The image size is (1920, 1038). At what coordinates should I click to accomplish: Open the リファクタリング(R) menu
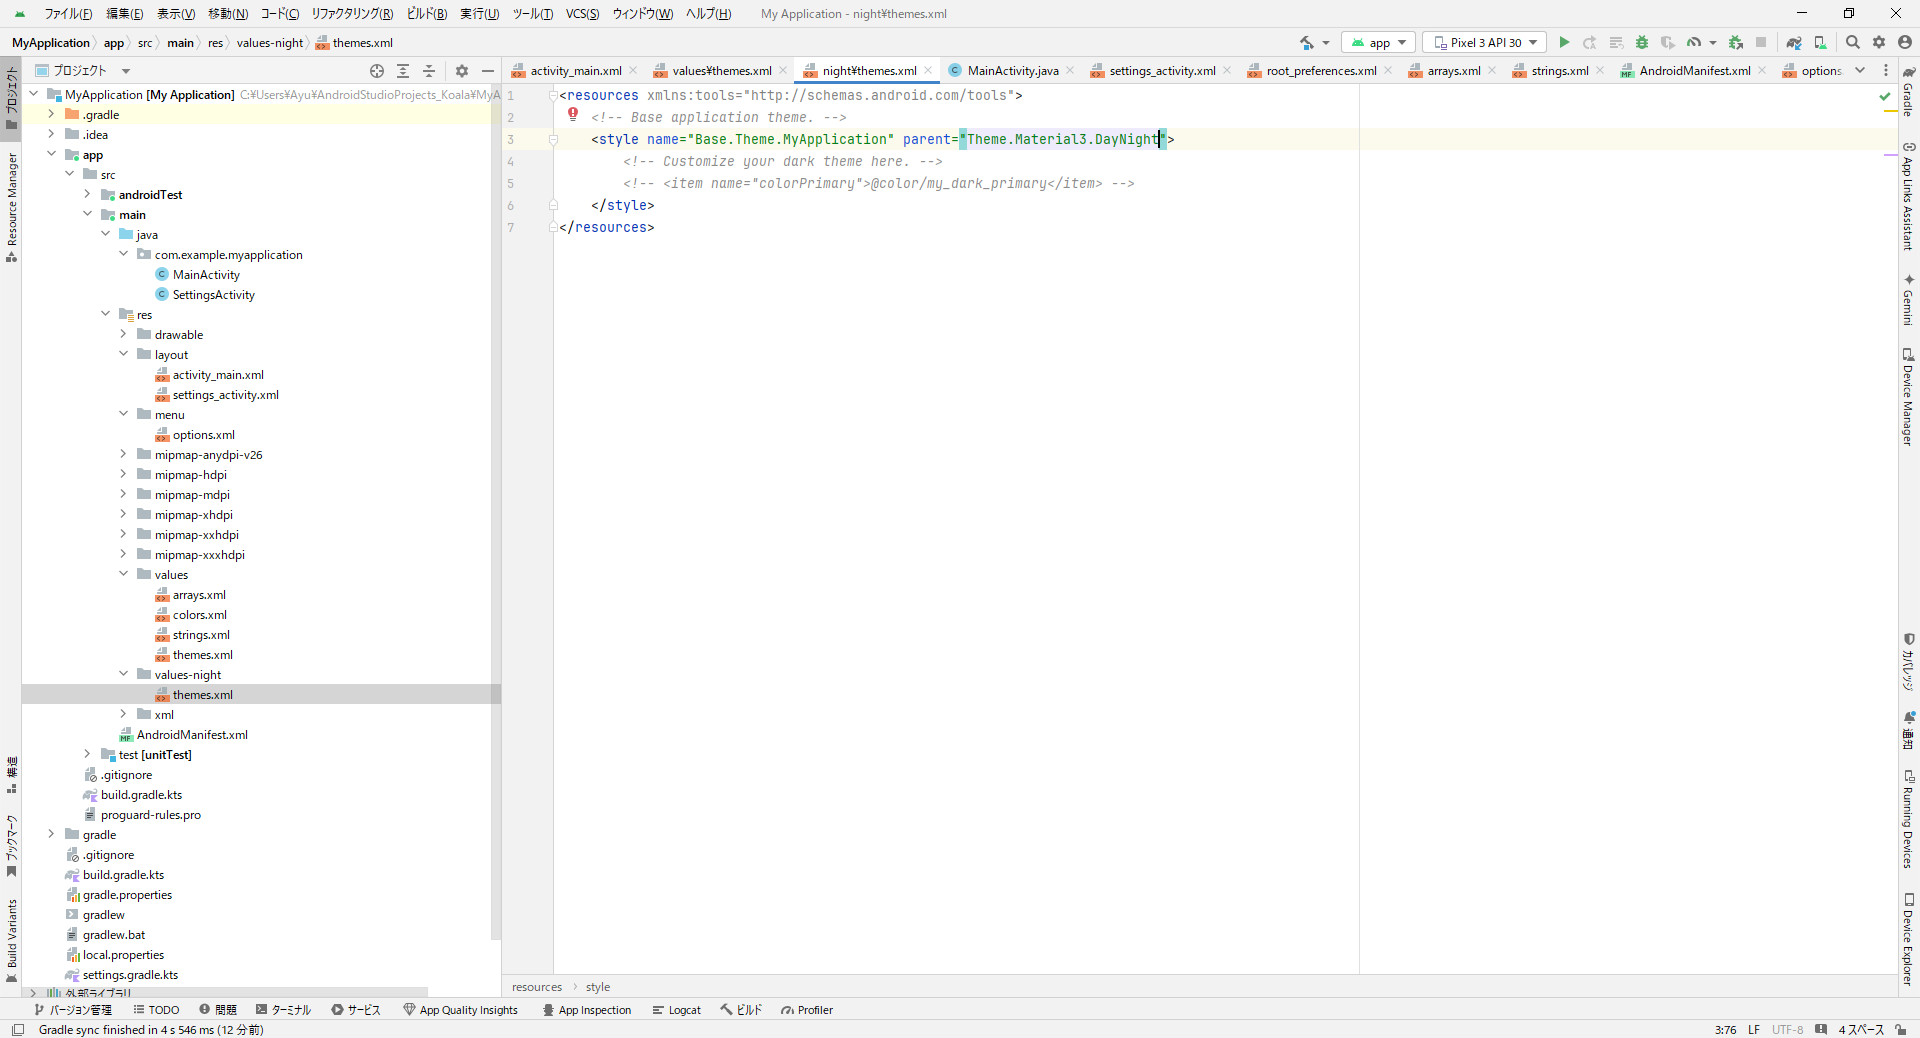pyautogui.click(x=352, y=14)
